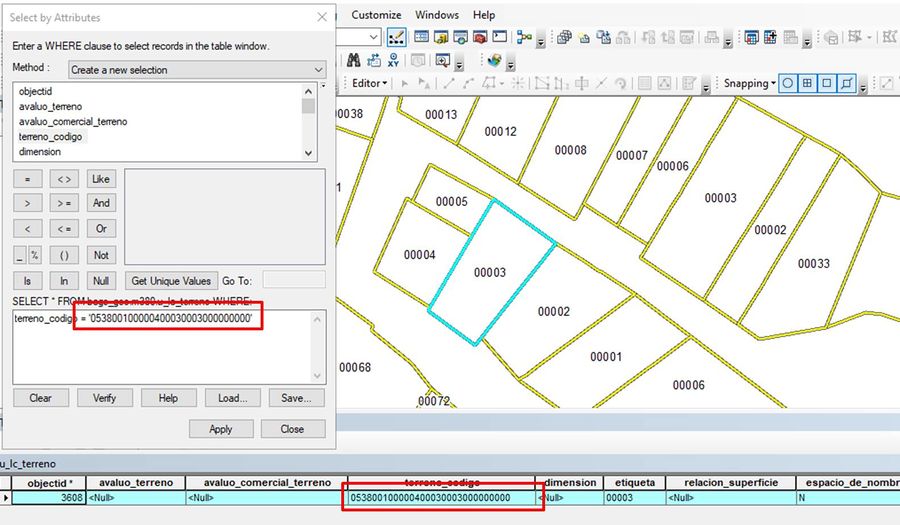Screen dimensions: 900x525
Task: Toggle Edge Snapping button
Action: [x=847, y=83]
